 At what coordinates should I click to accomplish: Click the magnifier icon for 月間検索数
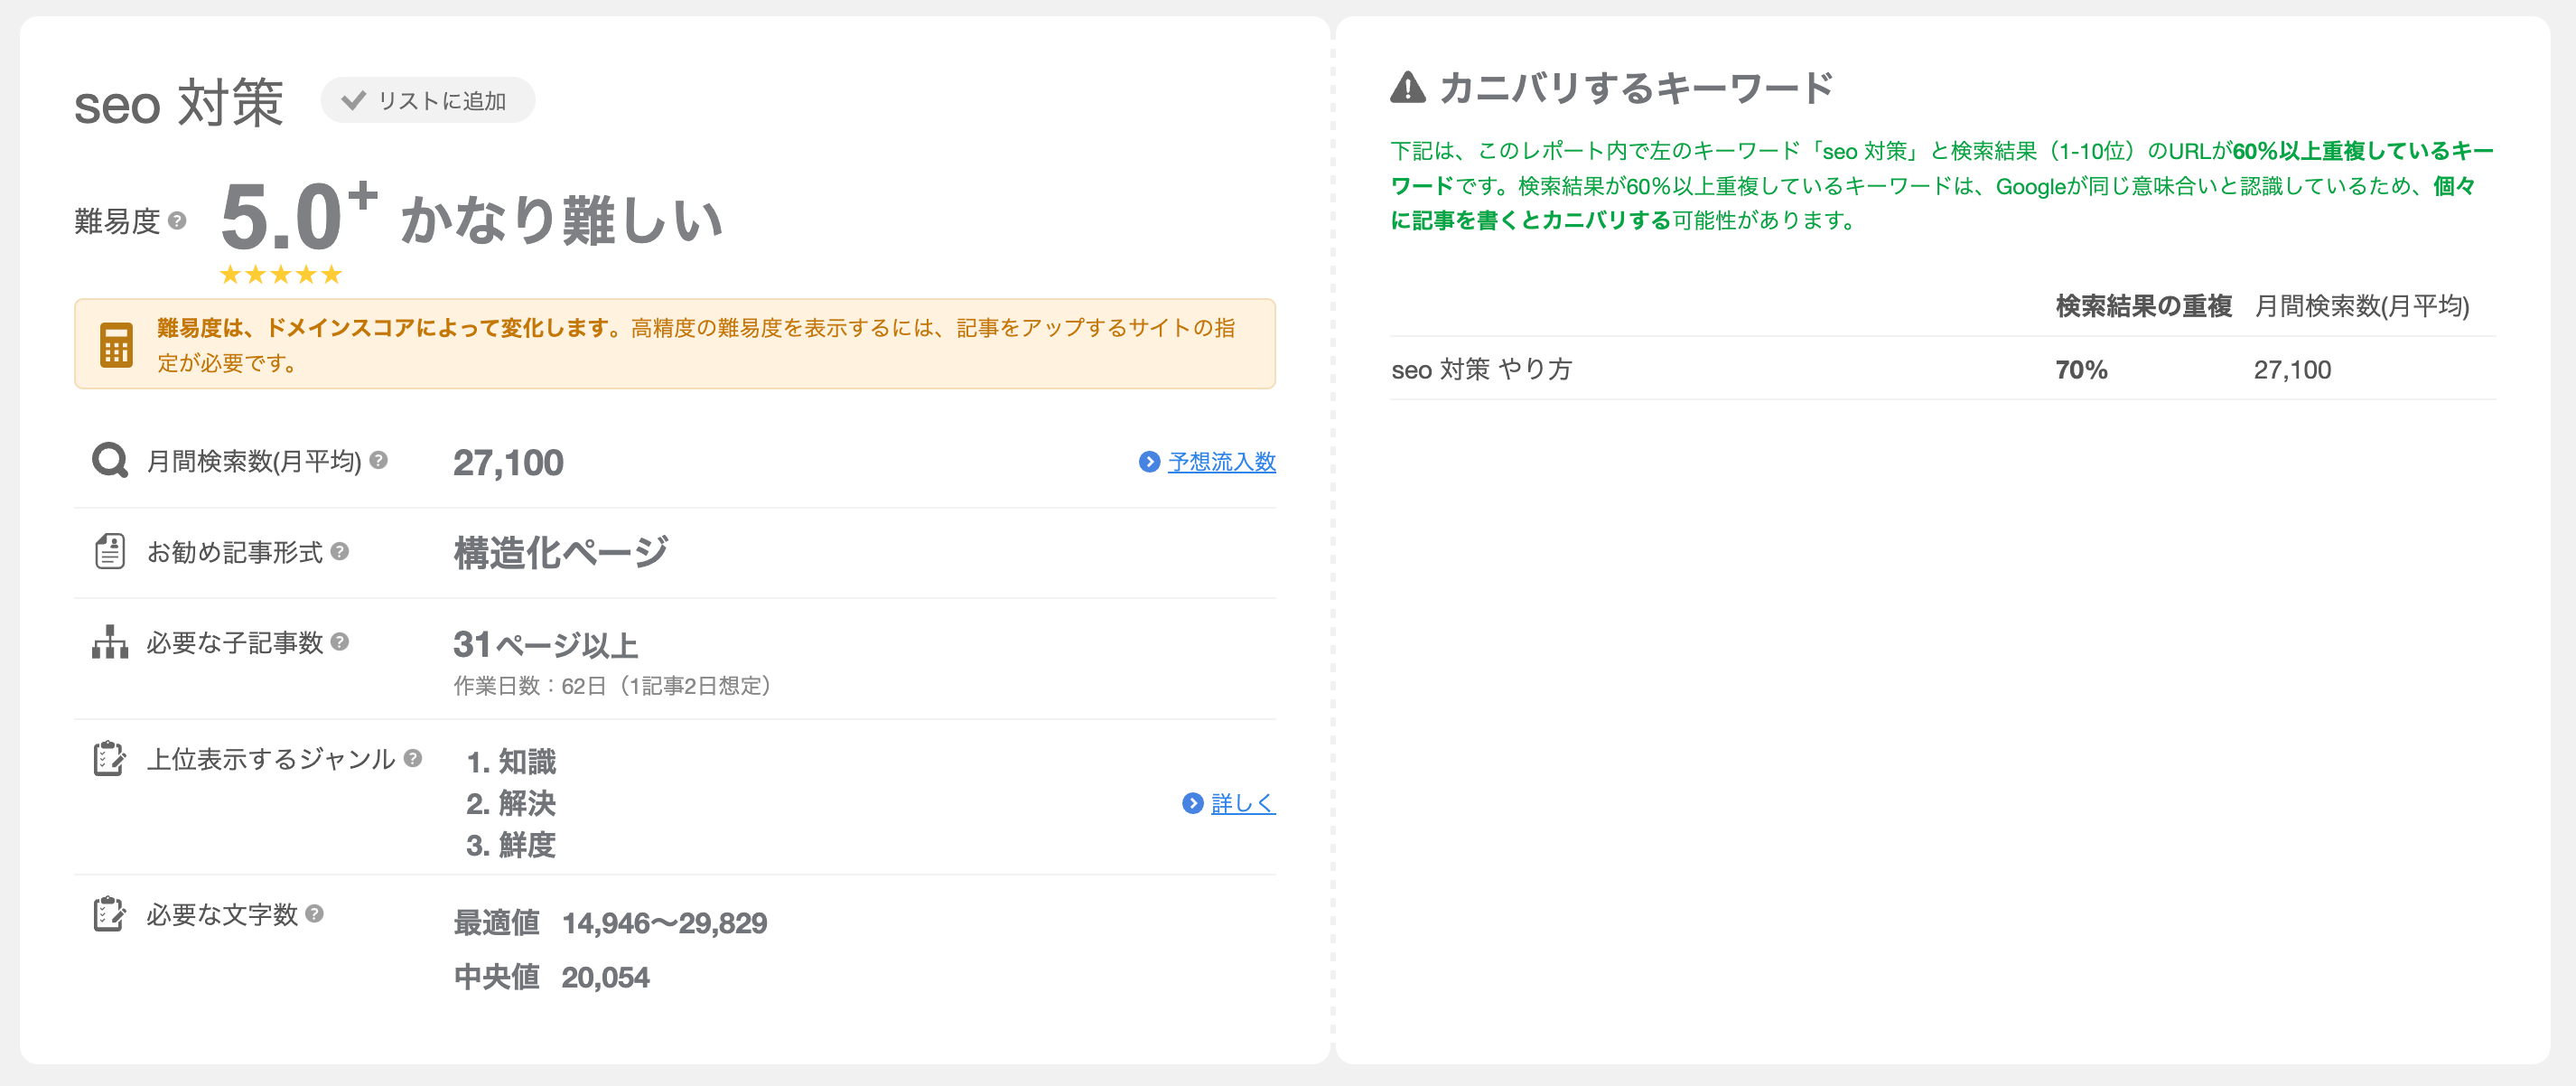click(110, 461)
